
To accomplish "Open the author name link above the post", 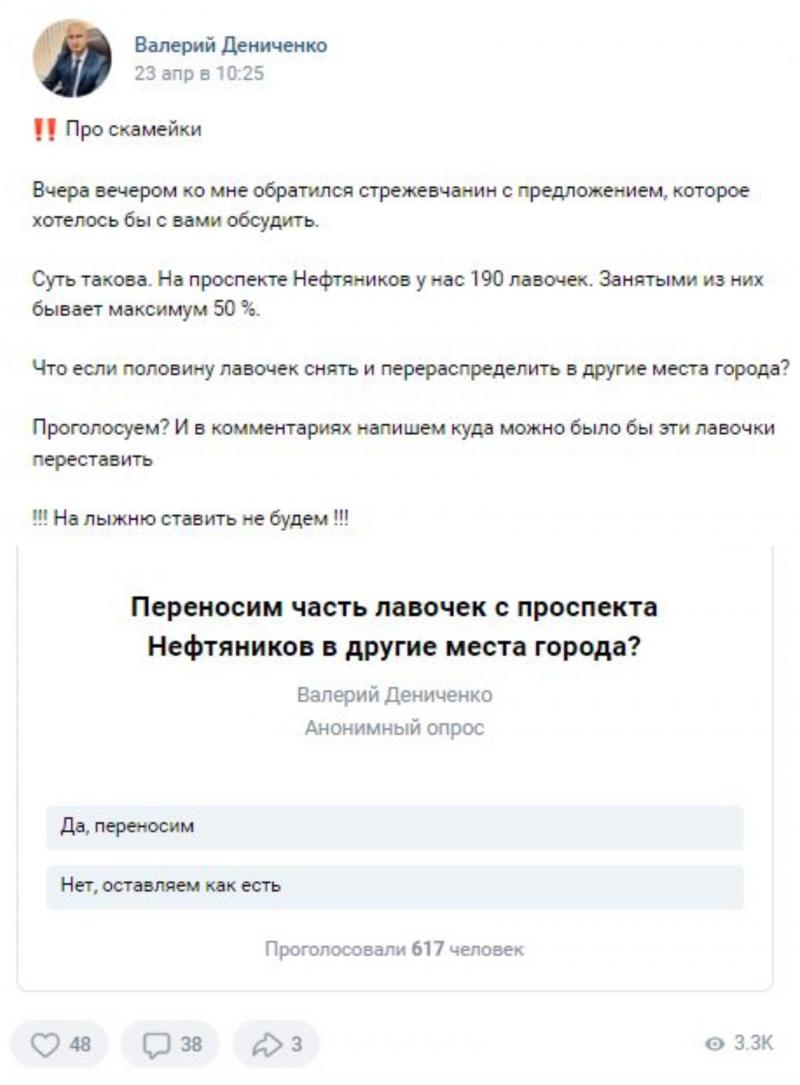I will 230,46.
